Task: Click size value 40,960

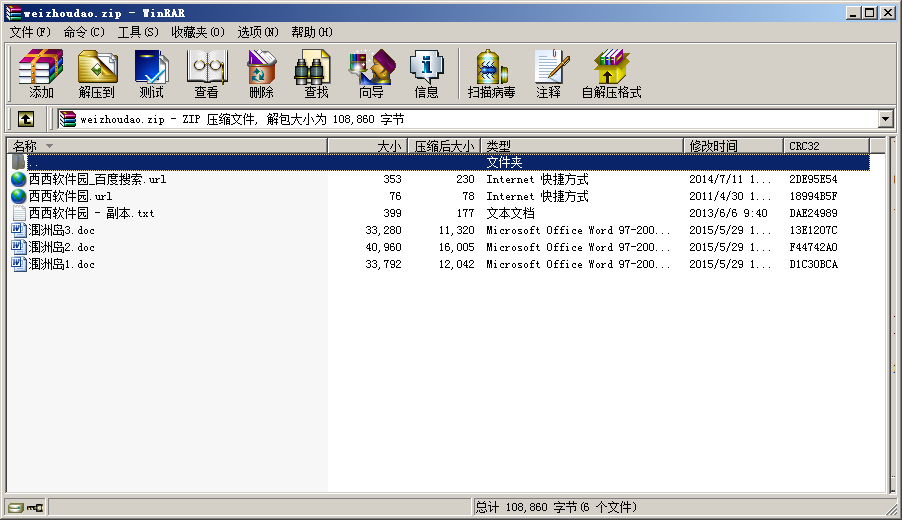Action: (x=383, y=247)
